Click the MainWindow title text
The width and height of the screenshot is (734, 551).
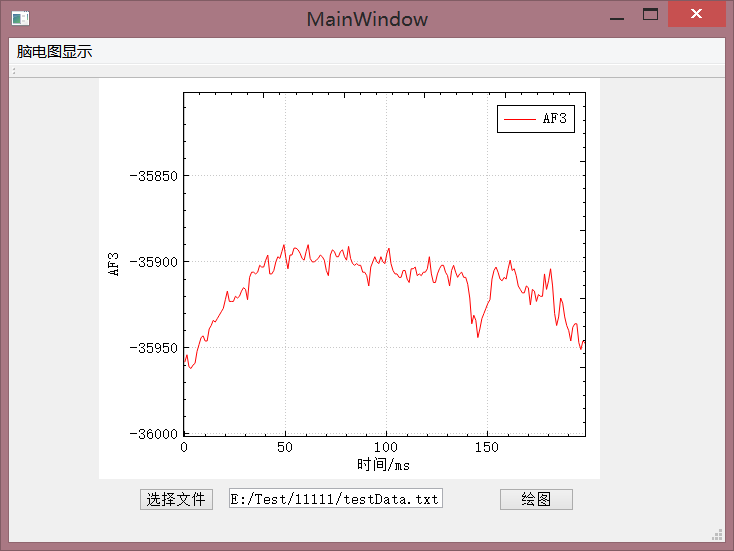pyautogui.click(x=367, y=19)
